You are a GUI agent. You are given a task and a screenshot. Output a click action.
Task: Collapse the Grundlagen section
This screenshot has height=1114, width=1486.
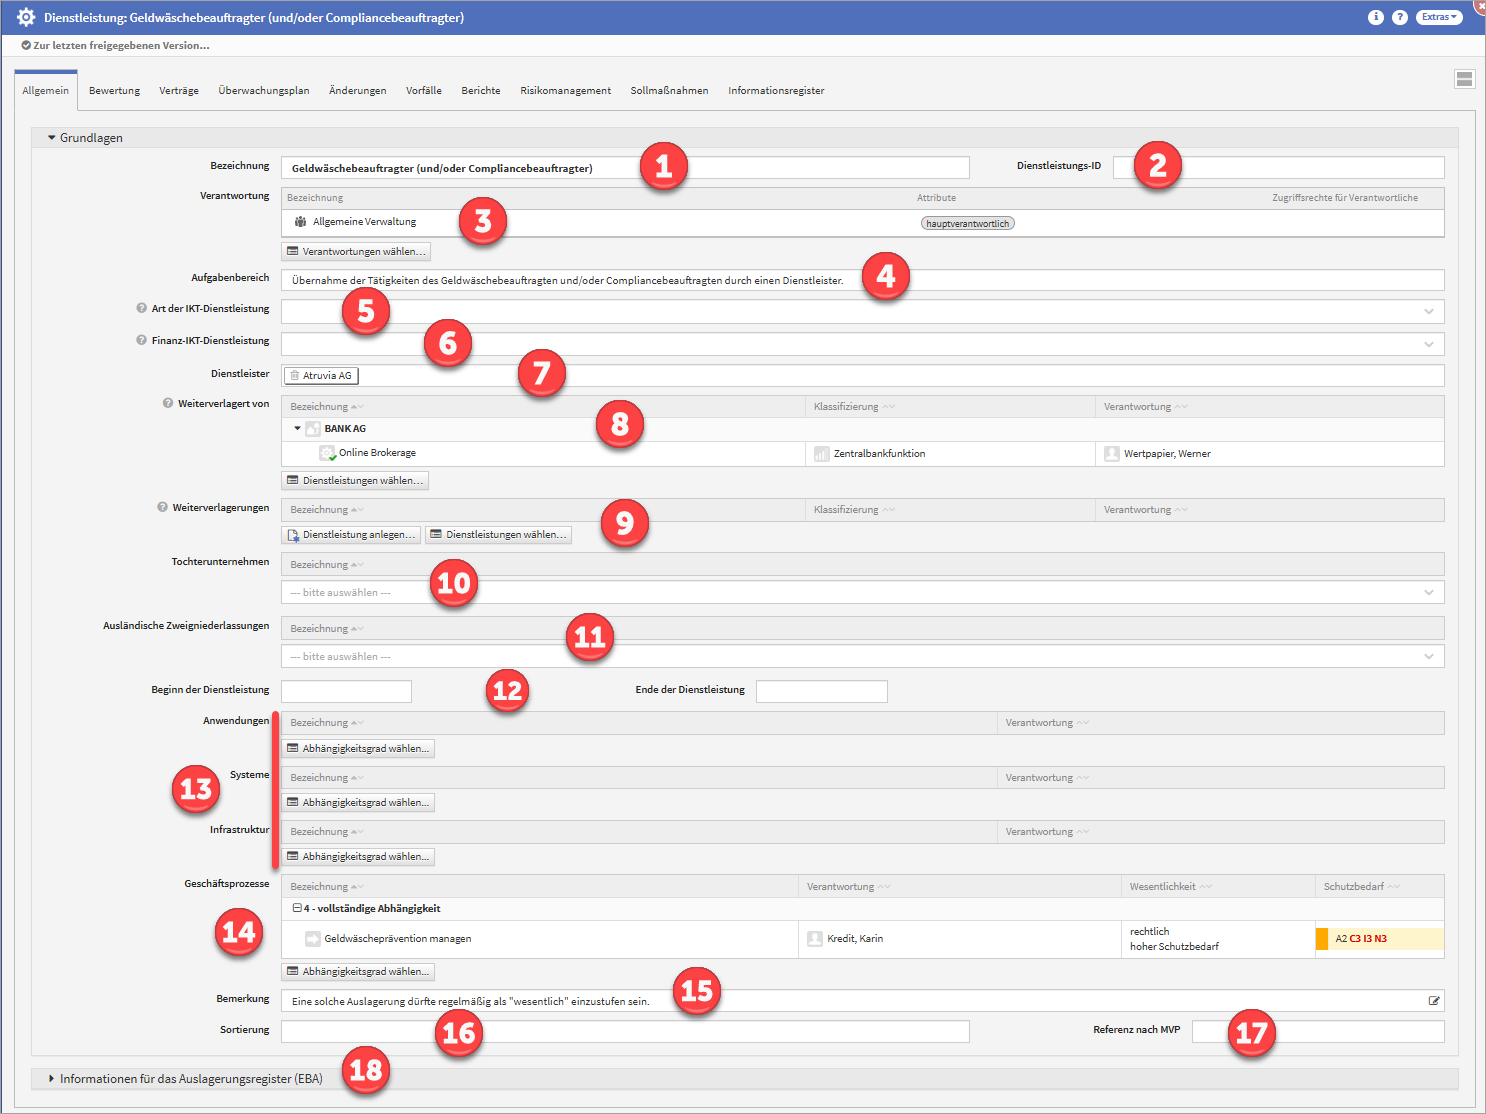(52, 138)
